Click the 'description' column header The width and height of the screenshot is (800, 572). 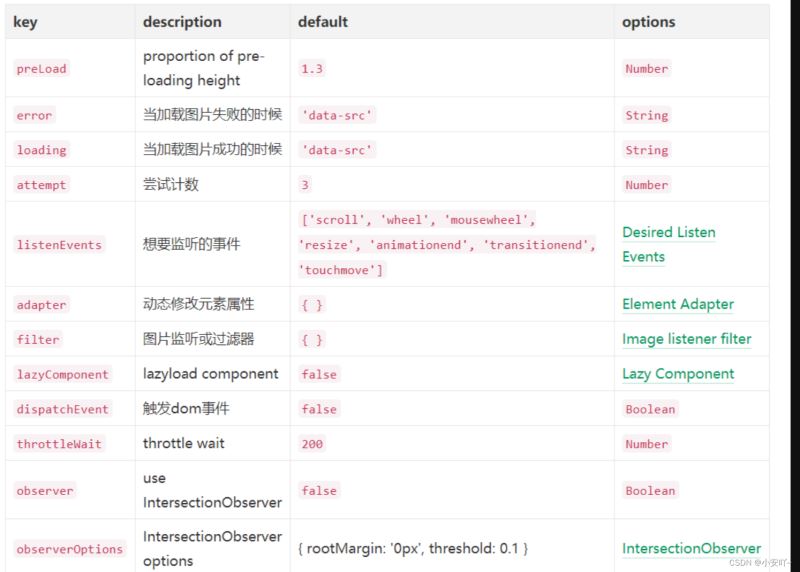click(182, 22)
